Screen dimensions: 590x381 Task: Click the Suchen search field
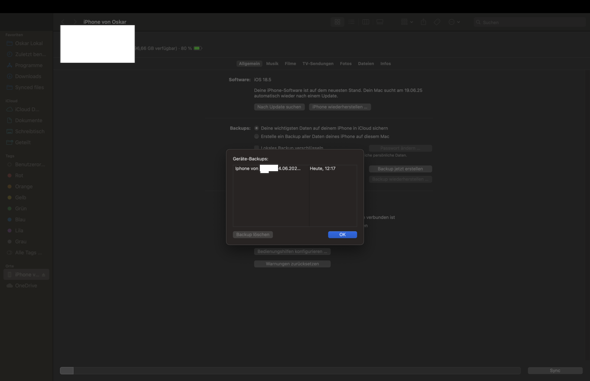(x=530, y=22)
